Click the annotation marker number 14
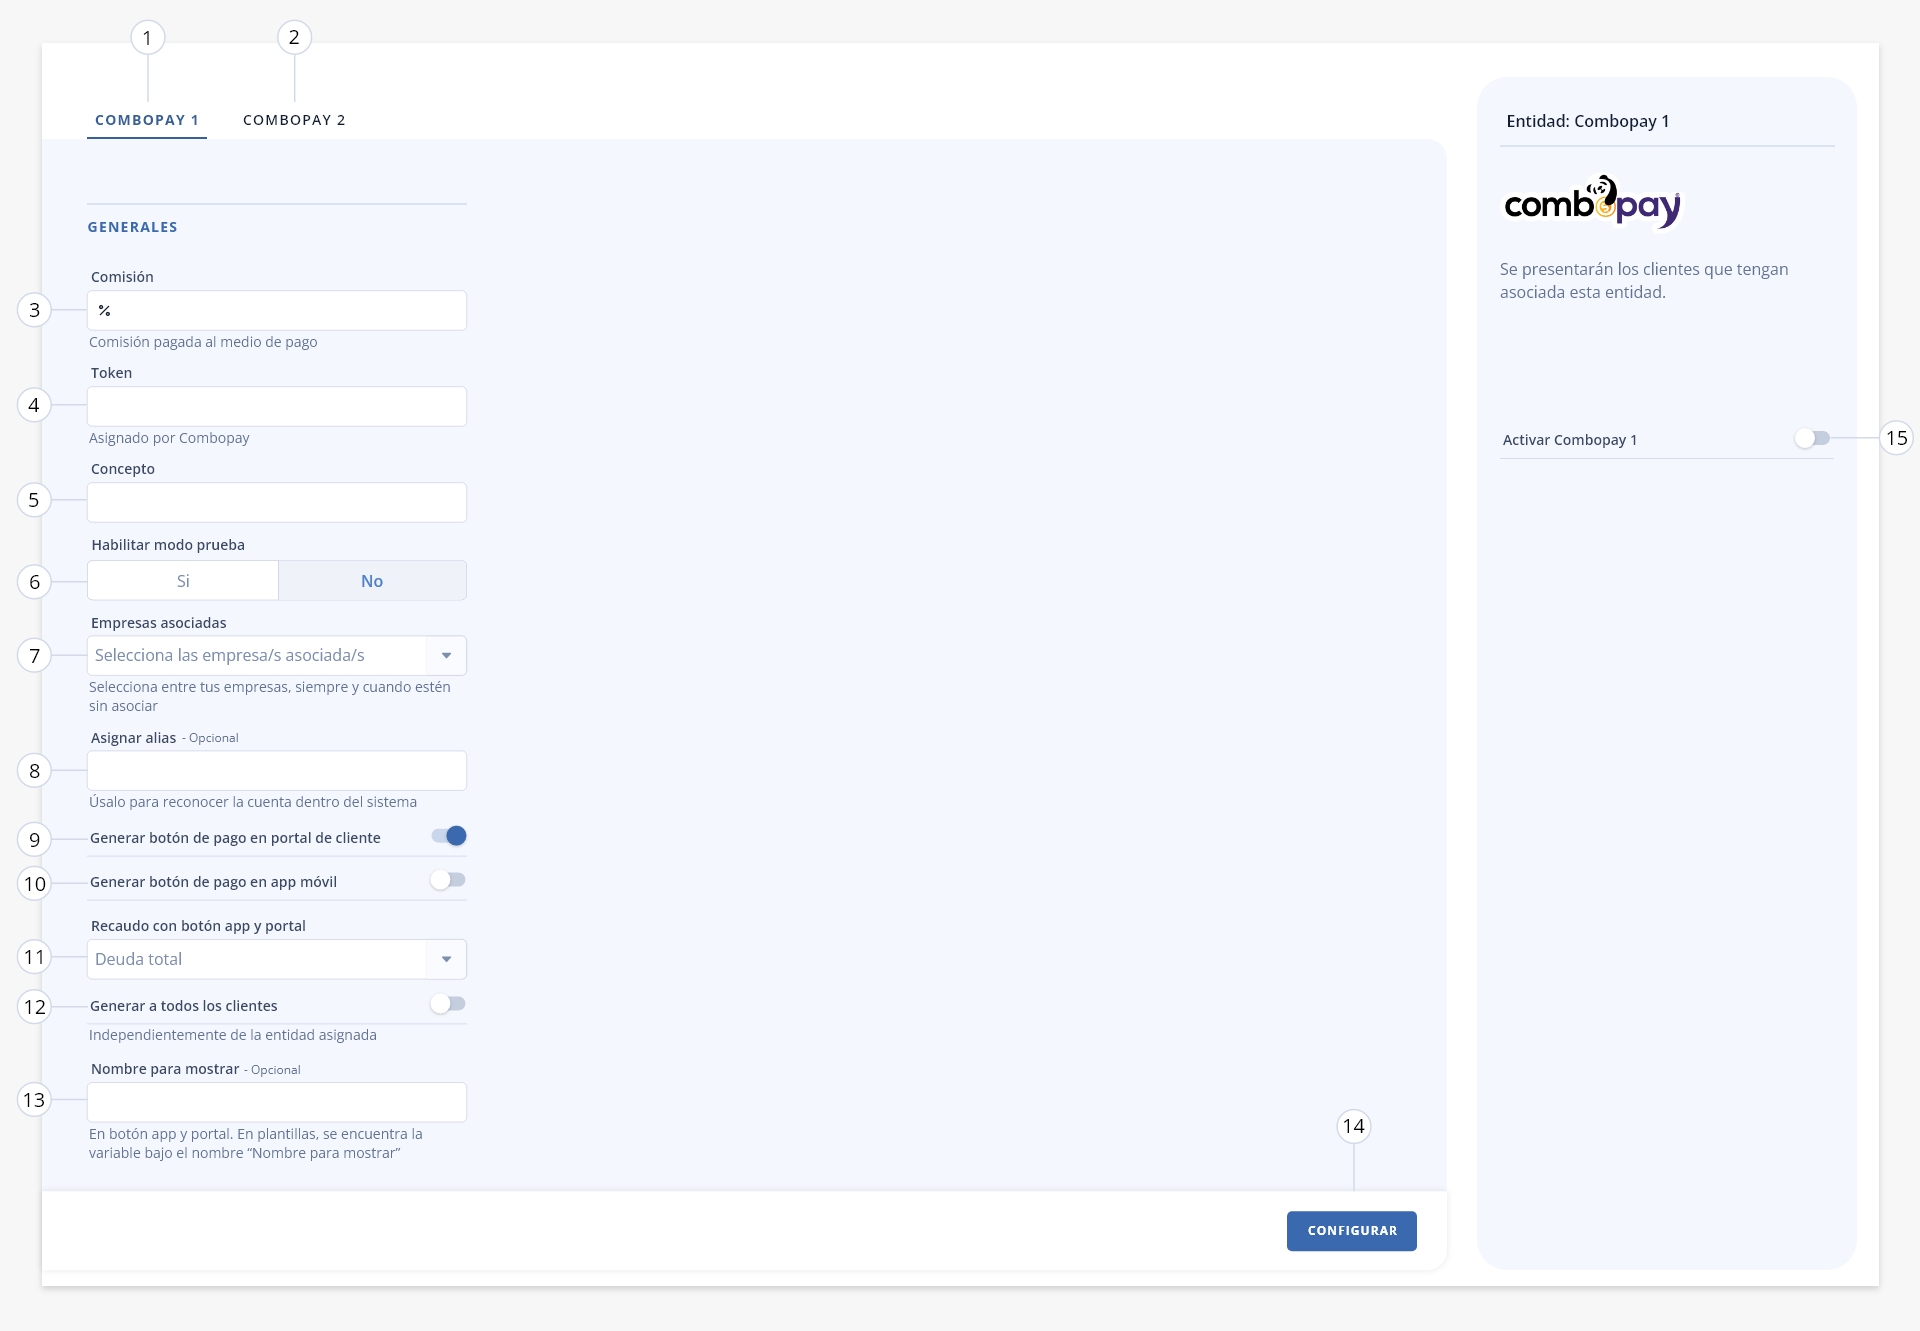The height and width of the screenshot is (1331, 1920). (x=1353, y=1126)
